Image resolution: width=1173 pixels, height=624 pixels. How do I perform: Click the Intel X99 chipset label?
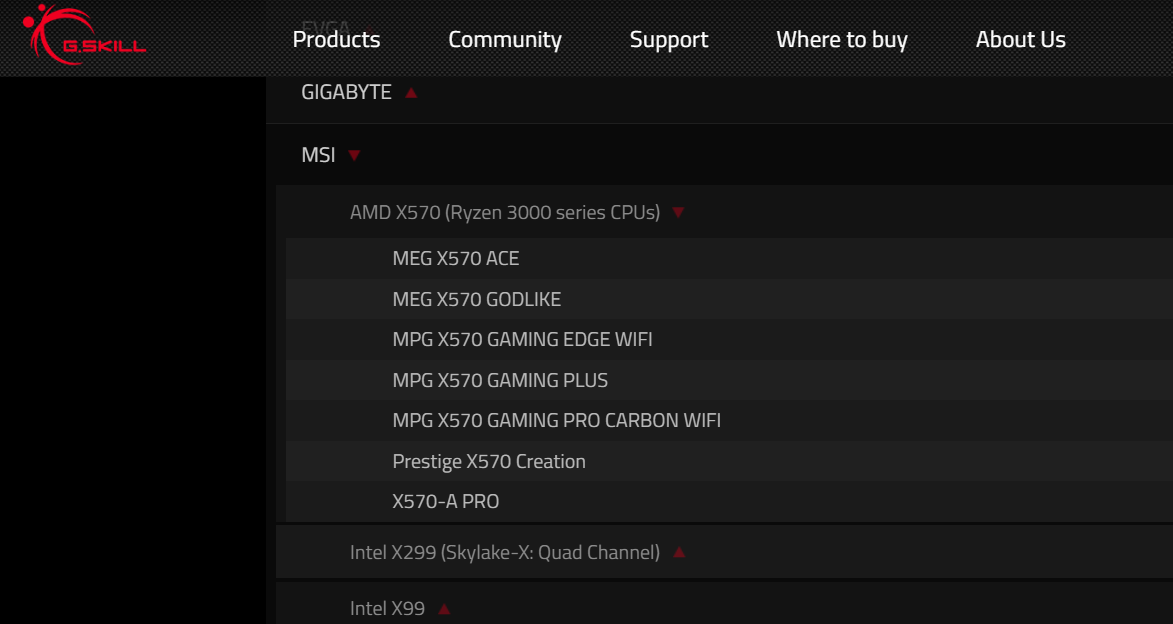coord(388,608)
